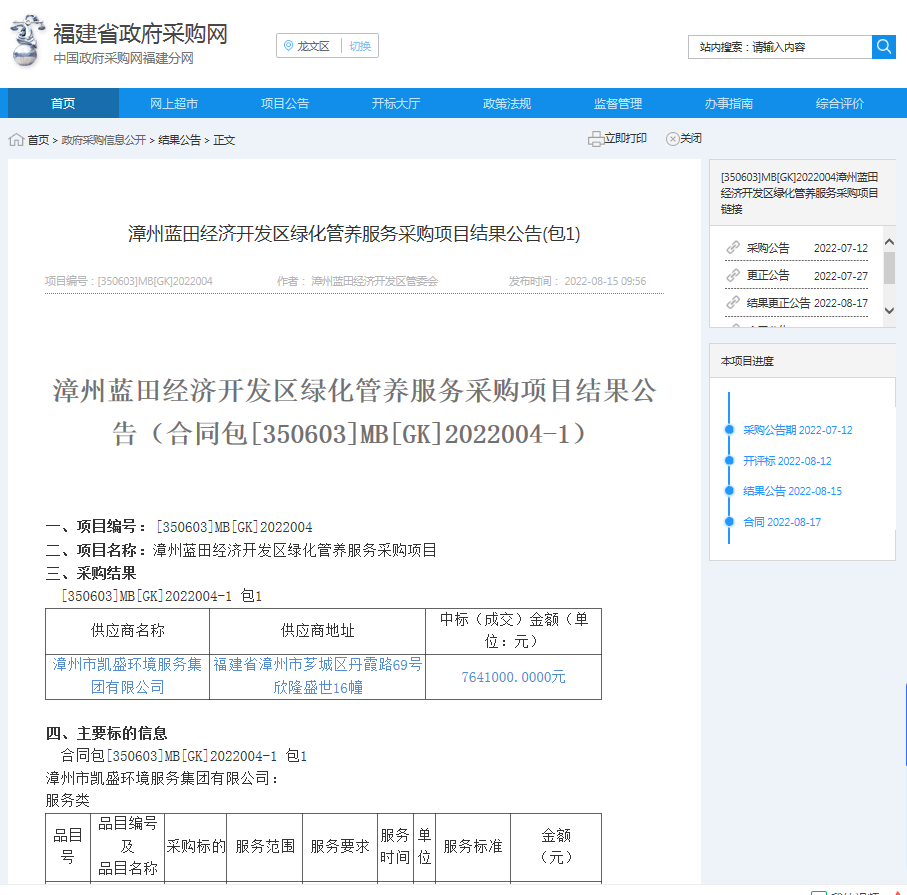Open the 网上超市 navigation tab

[174, 104]
